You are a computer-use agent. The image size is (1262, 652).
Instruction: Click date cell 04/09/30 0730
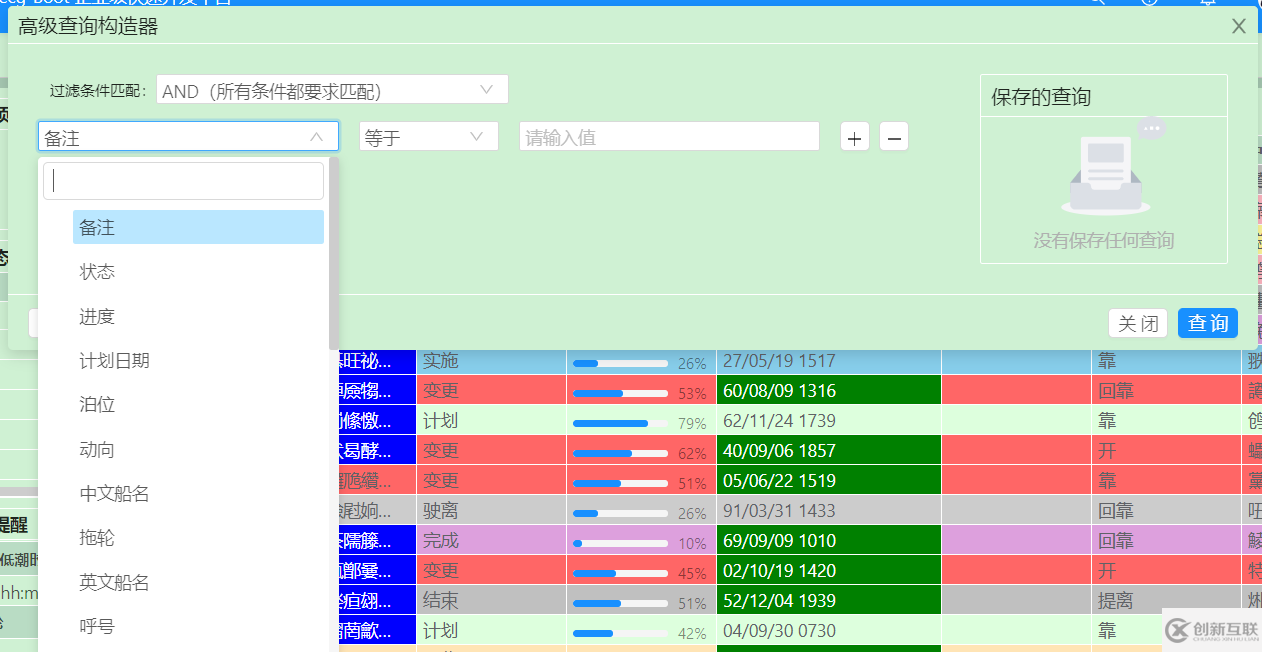(829, 630)
